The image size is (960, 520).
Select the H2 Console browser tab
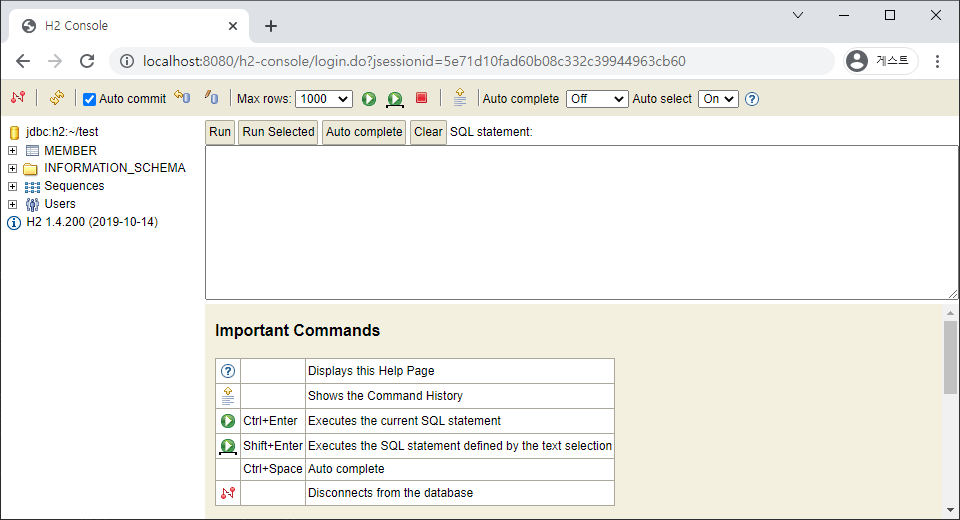pyautogui.click(x=129, y=26)
